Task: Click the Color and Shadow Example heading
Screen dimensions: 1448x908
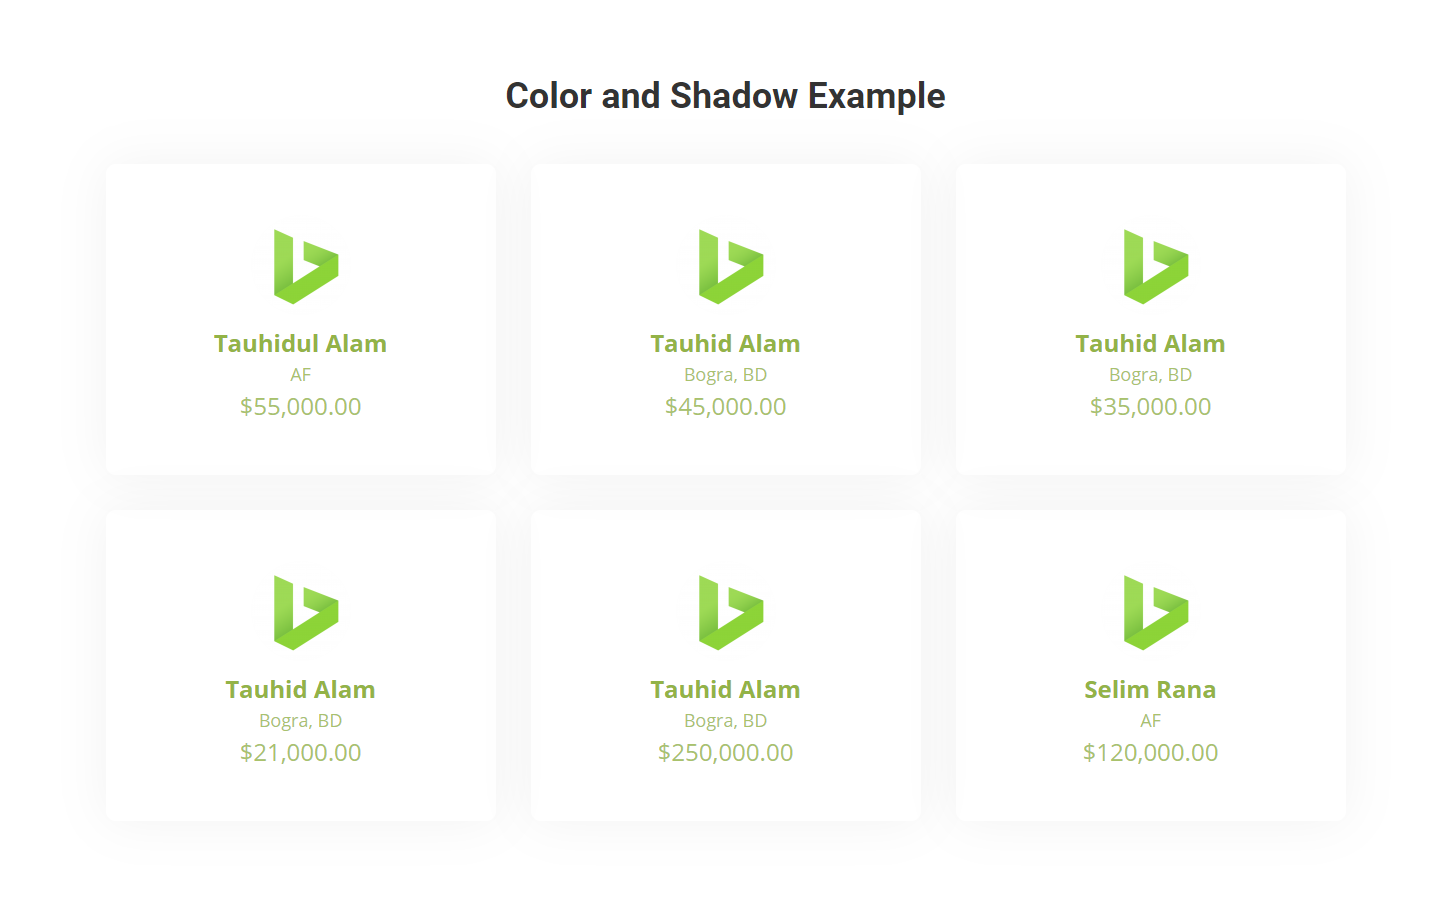Action: [725, 96]
